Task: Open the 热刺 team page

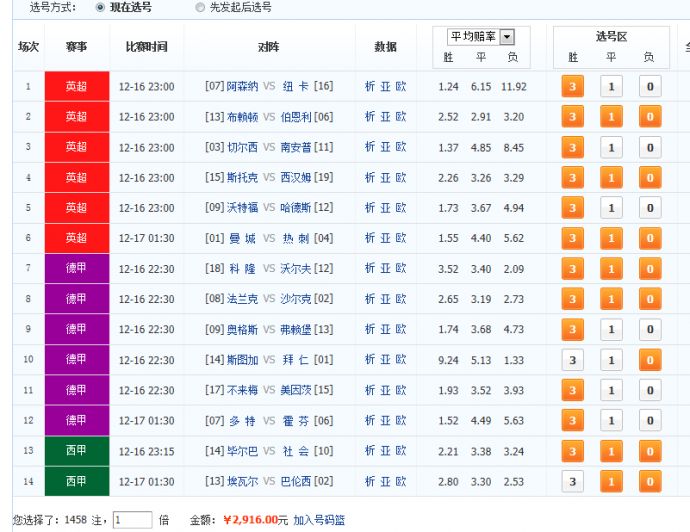Action: pos(296,238)
